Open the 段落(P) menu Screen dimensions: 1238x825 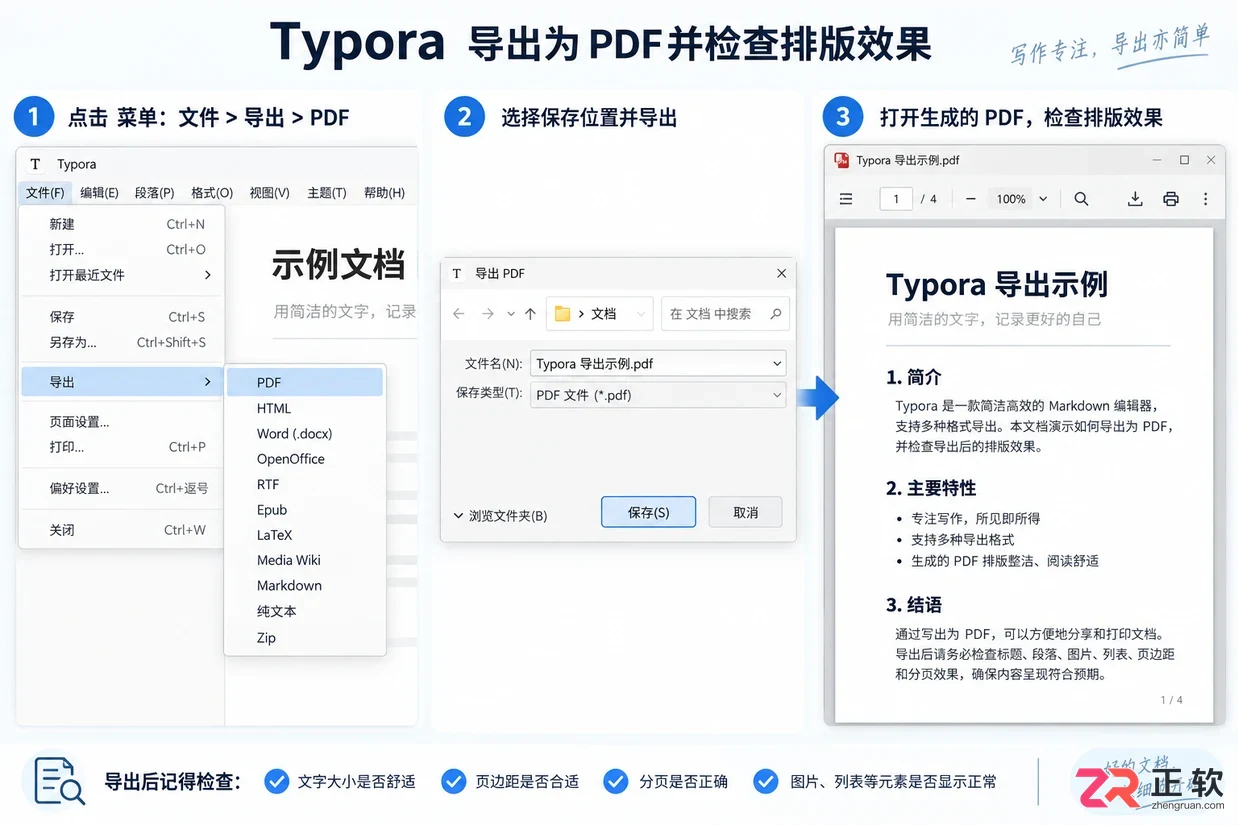click(155, 193)
